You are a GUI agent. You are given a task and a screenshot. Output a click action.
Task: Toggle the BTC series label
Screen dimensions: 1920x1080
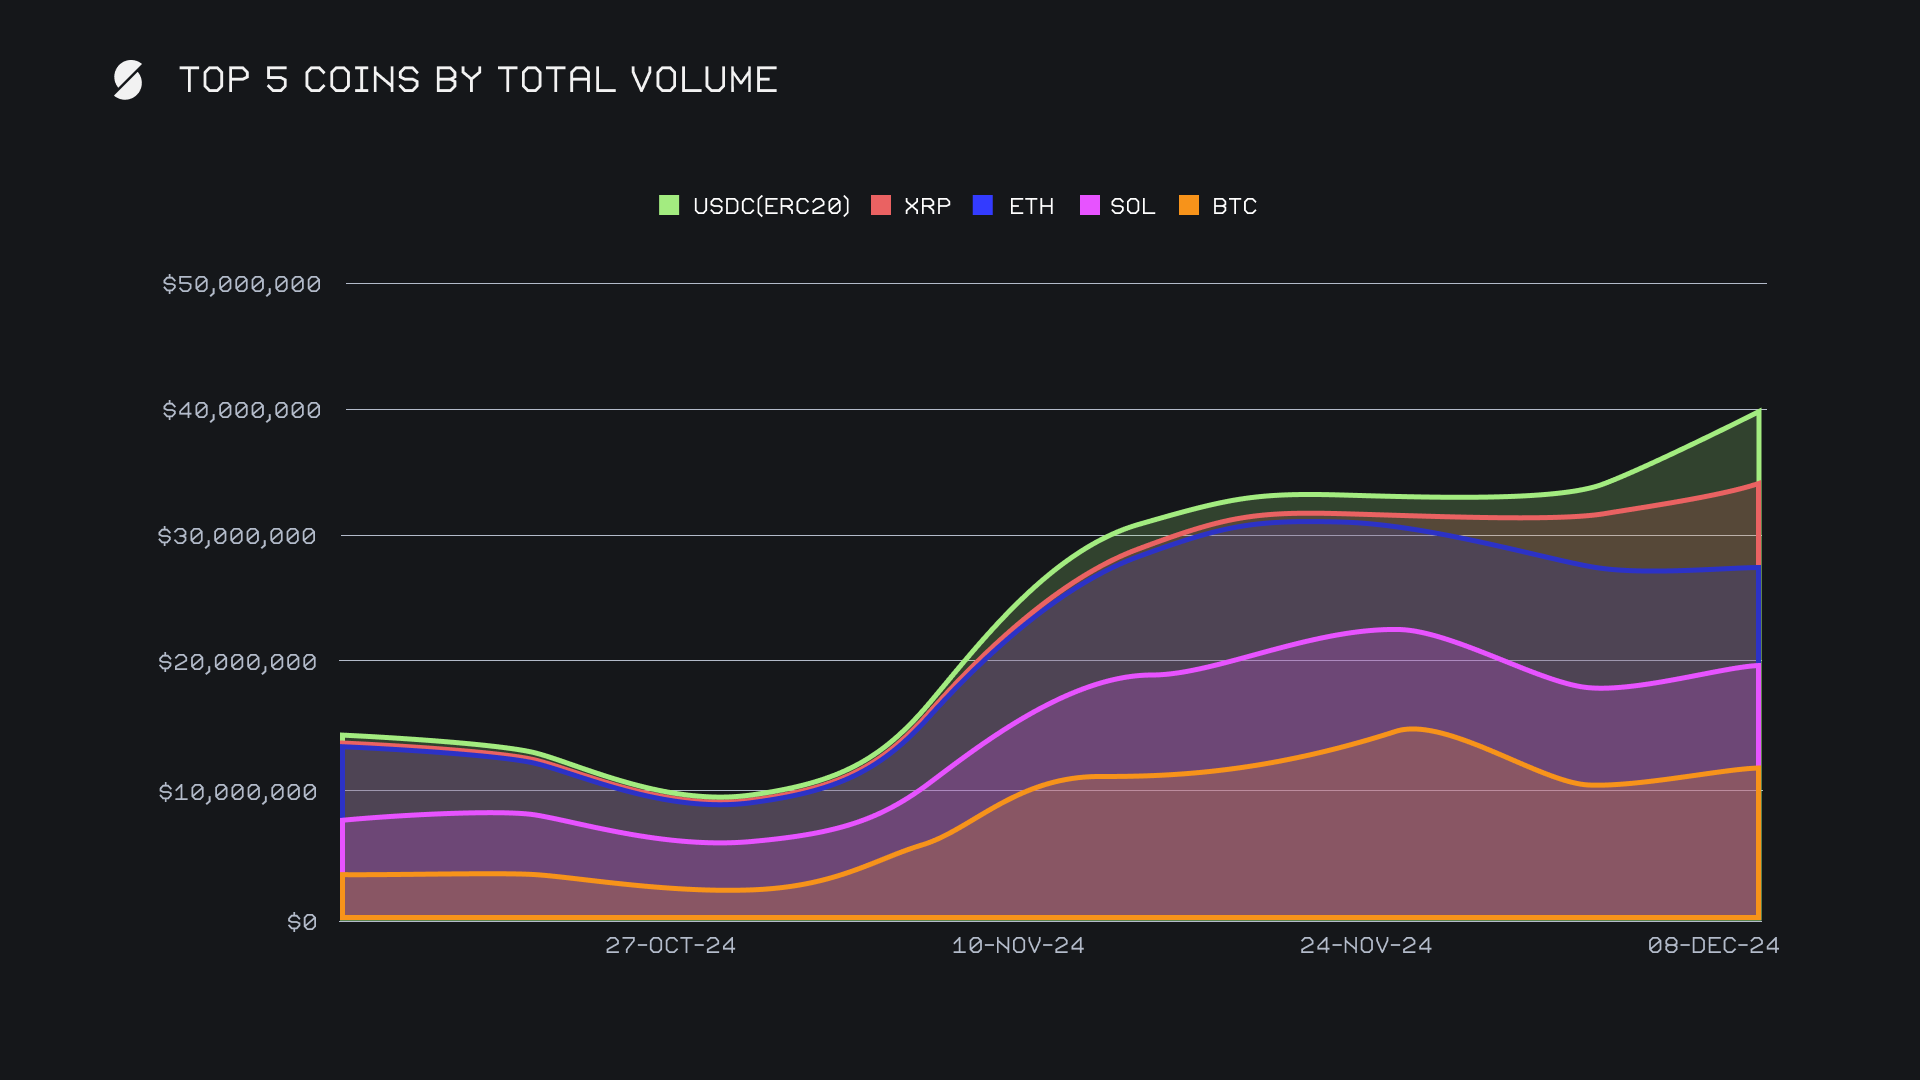pos(1234,206)
